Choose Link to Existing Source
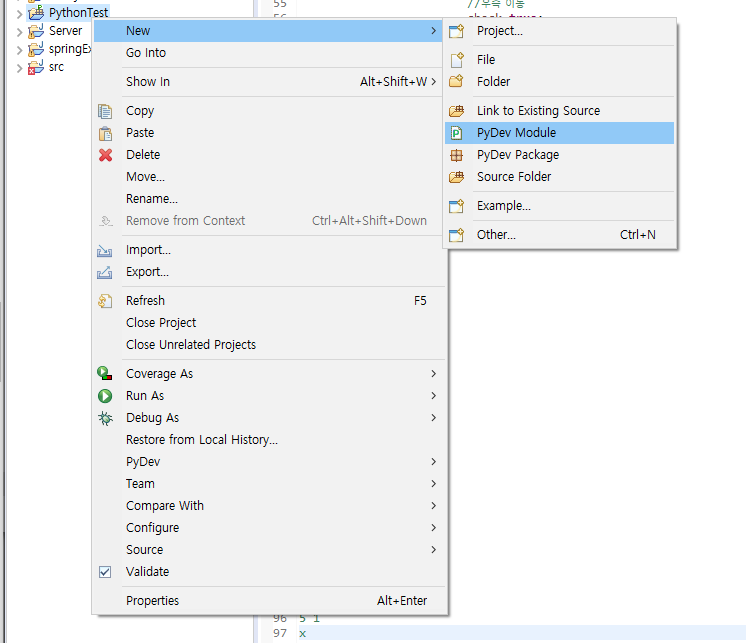The height and width of the screenshot is (643, 746). click(x=560, y=111)
